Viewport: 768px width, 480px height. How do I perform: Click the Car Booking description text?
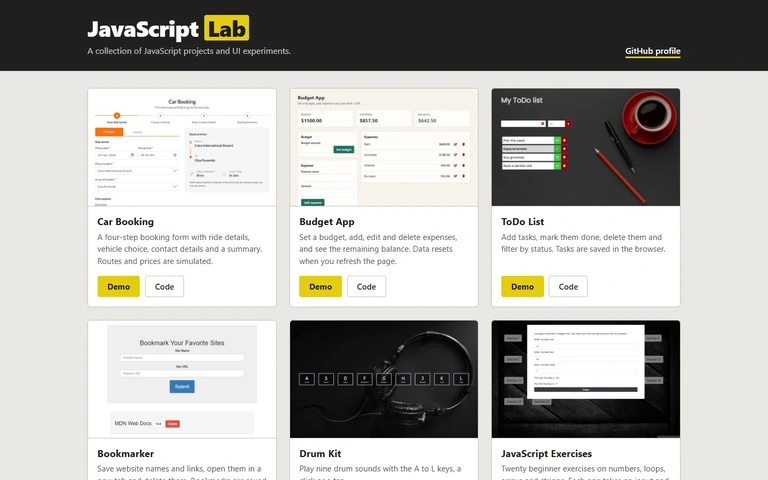(x=180, y=249)
